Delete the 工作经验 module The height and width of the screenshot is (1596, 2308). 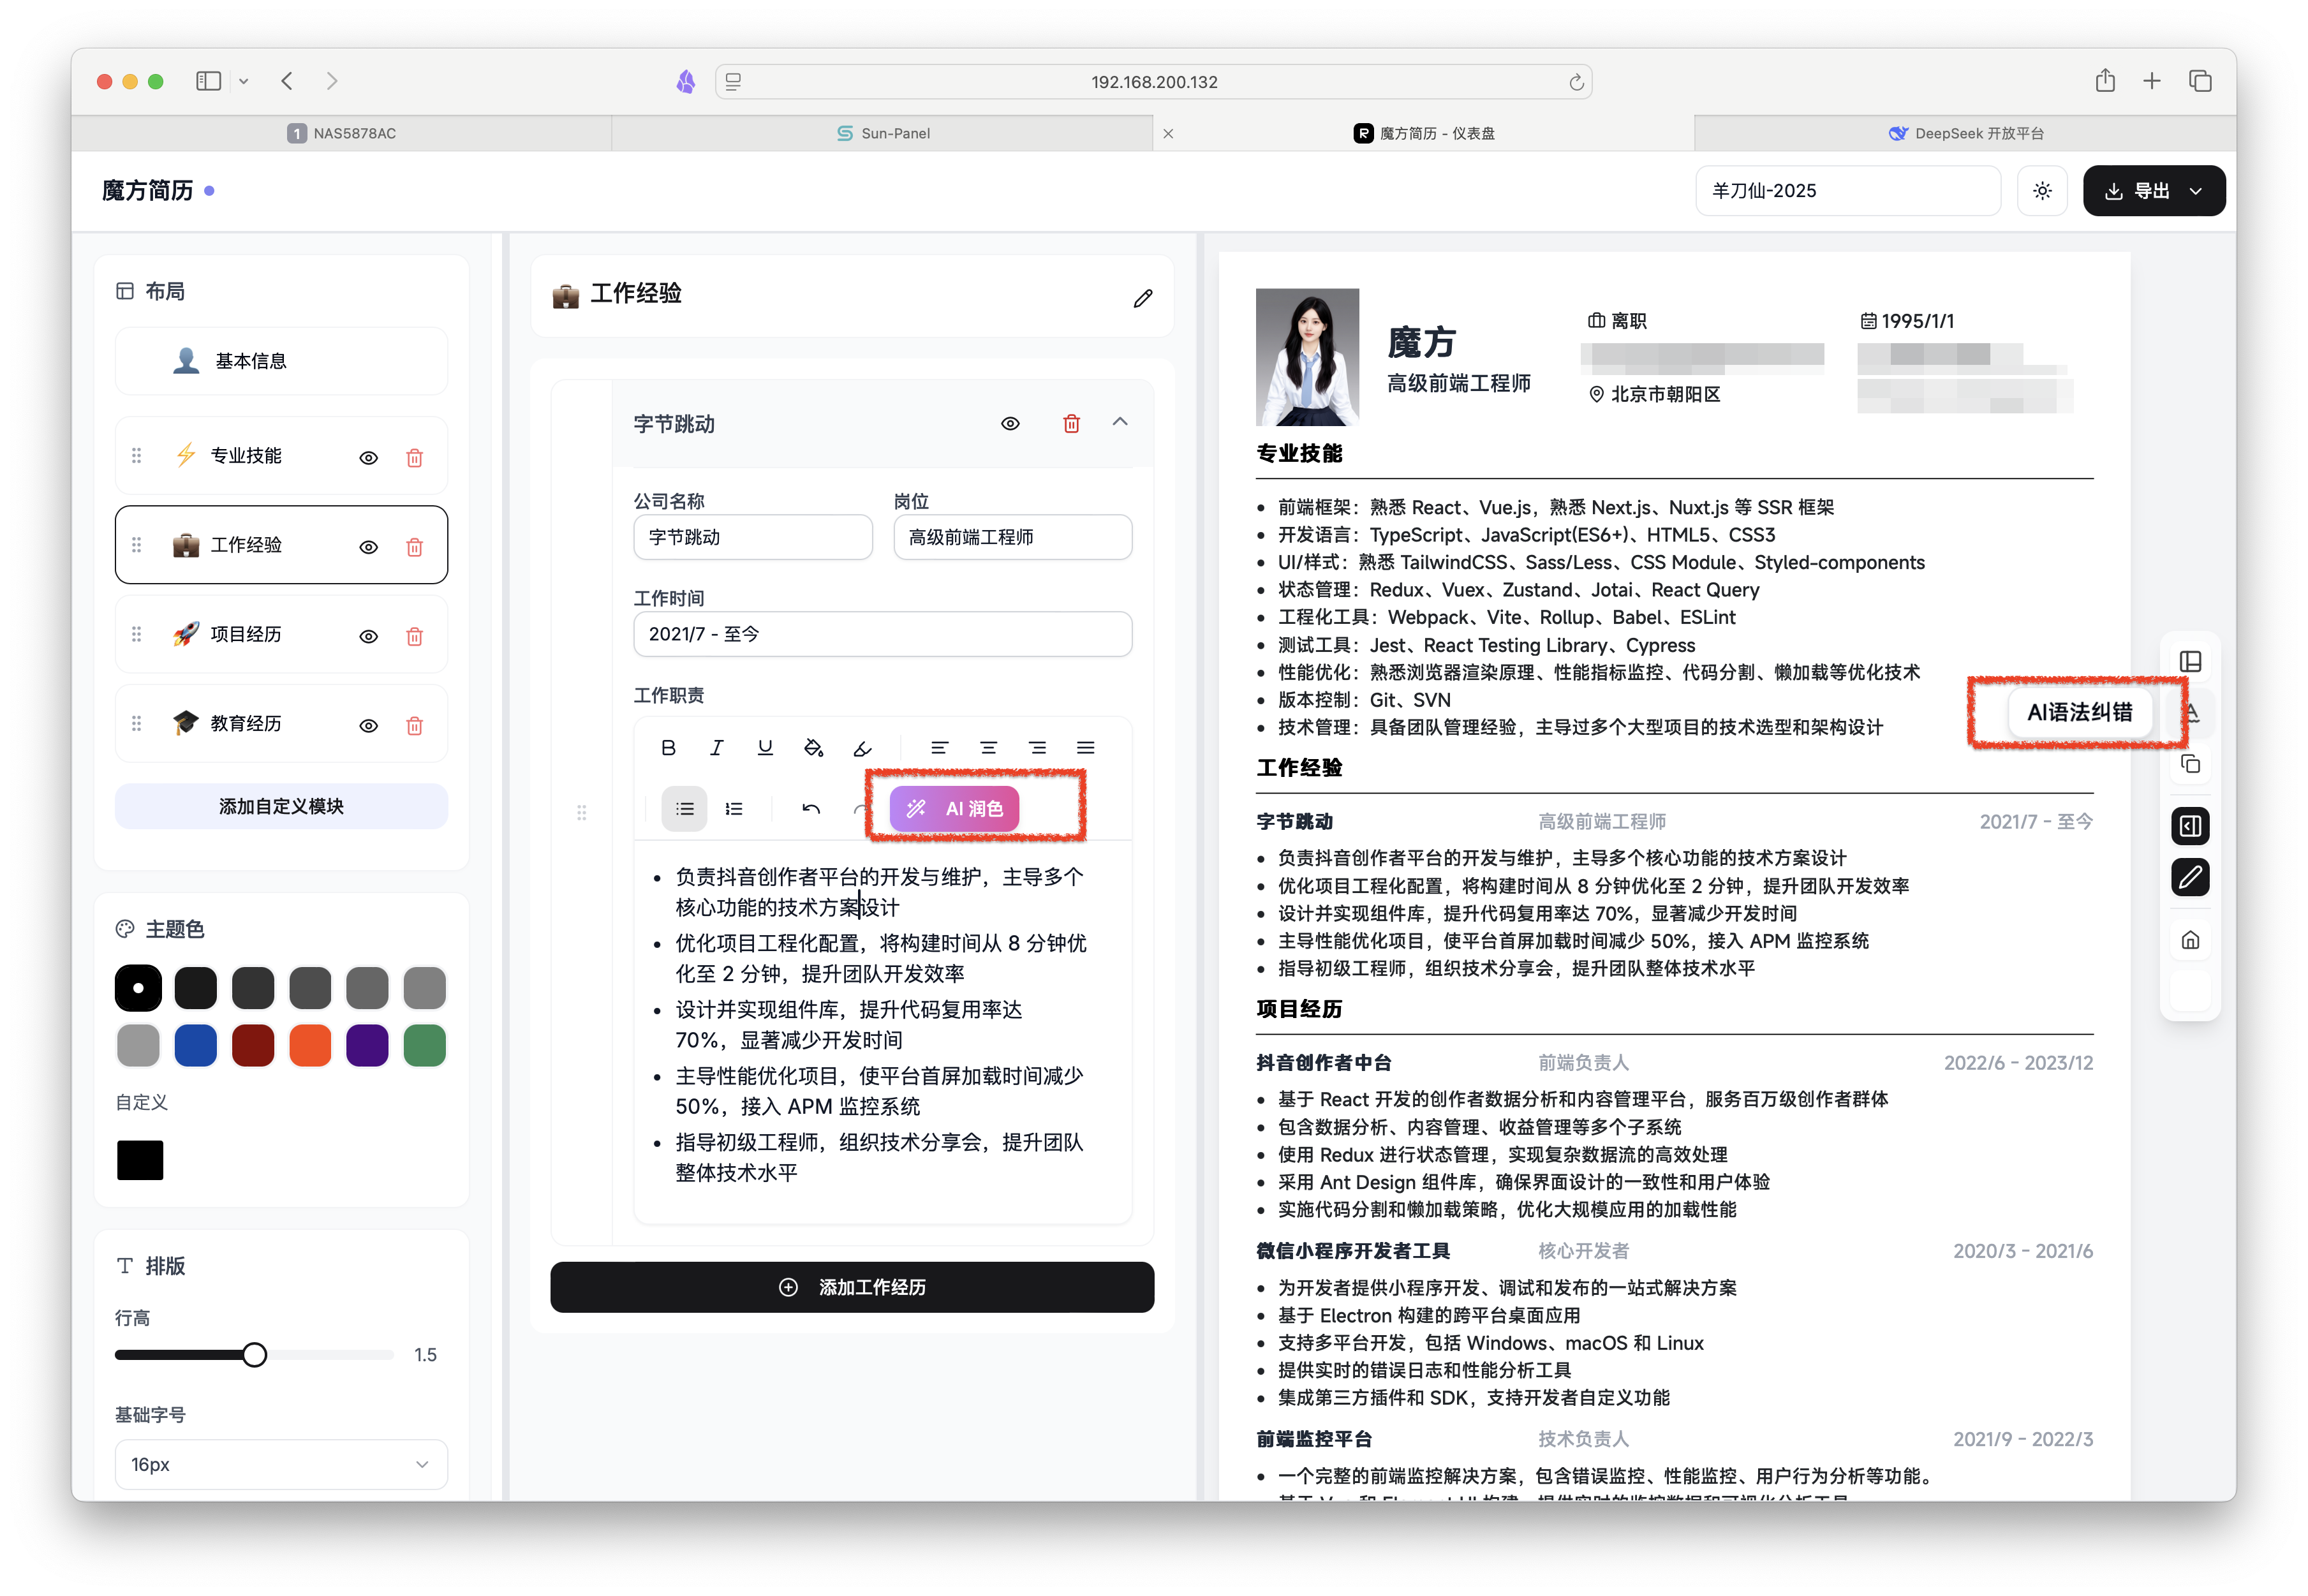[x=414, y=547]
